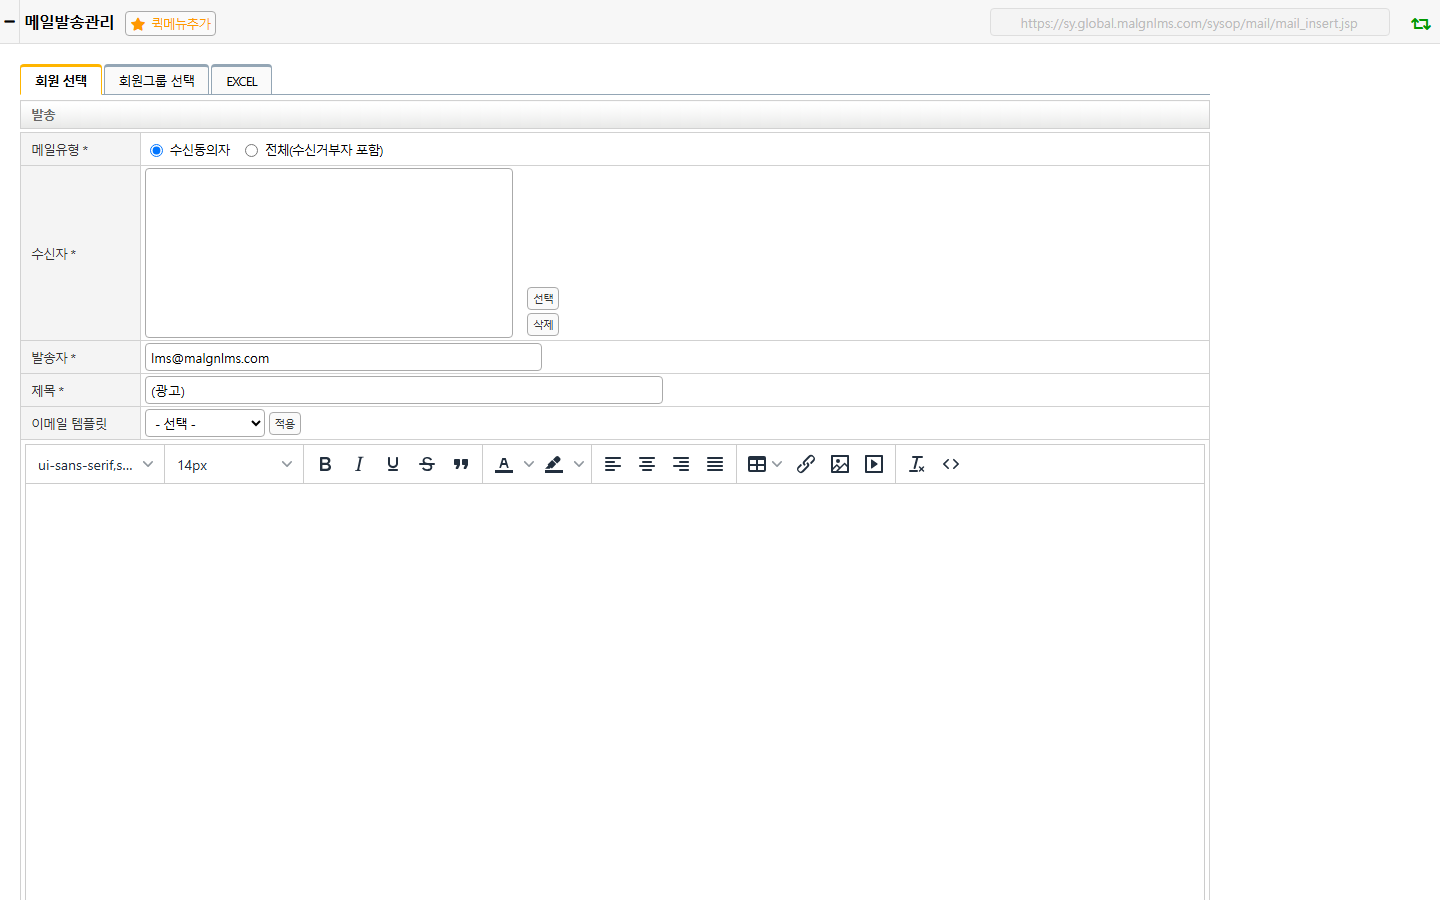The image size is (1440, 900).
Task: Expand the text color picker arrow
Action: 529,464
